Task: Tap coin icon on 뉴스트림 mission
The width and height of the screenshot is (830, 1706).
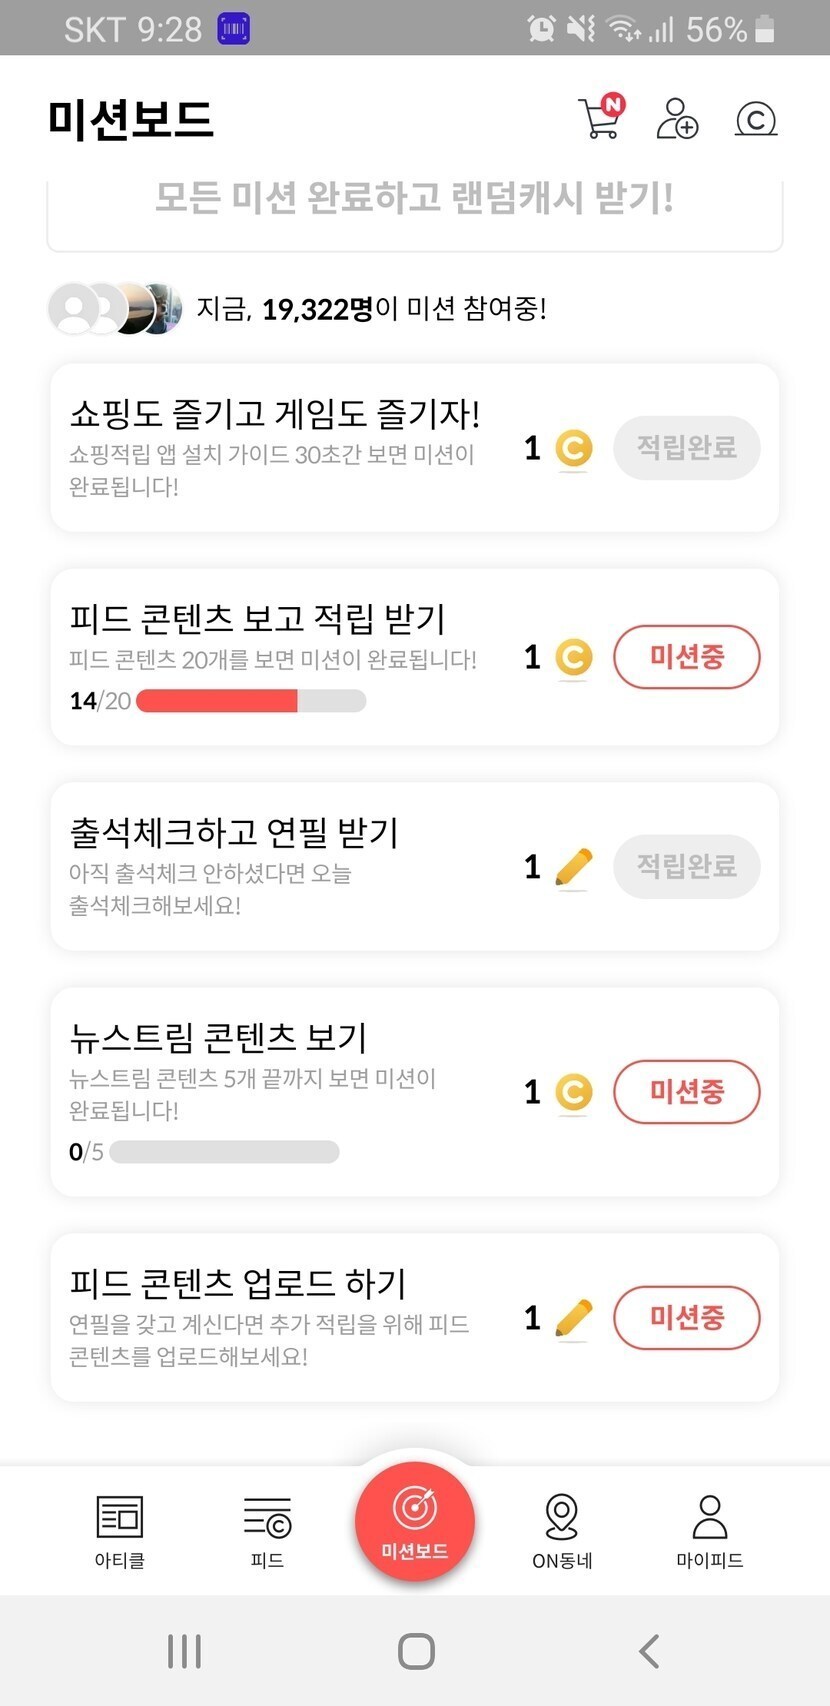Action: tap(573, 1092)
